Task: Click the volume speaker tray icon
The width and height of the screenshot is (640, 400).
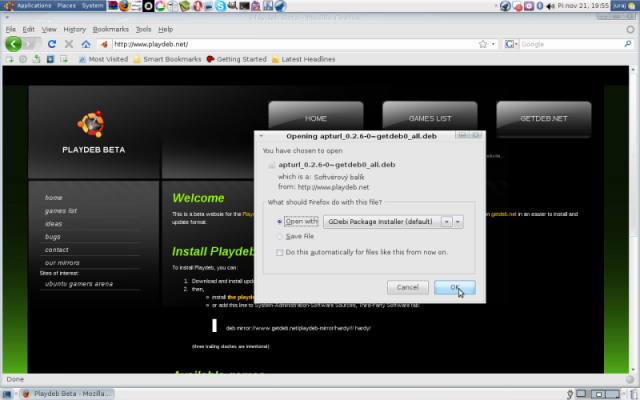Action: 551,6
